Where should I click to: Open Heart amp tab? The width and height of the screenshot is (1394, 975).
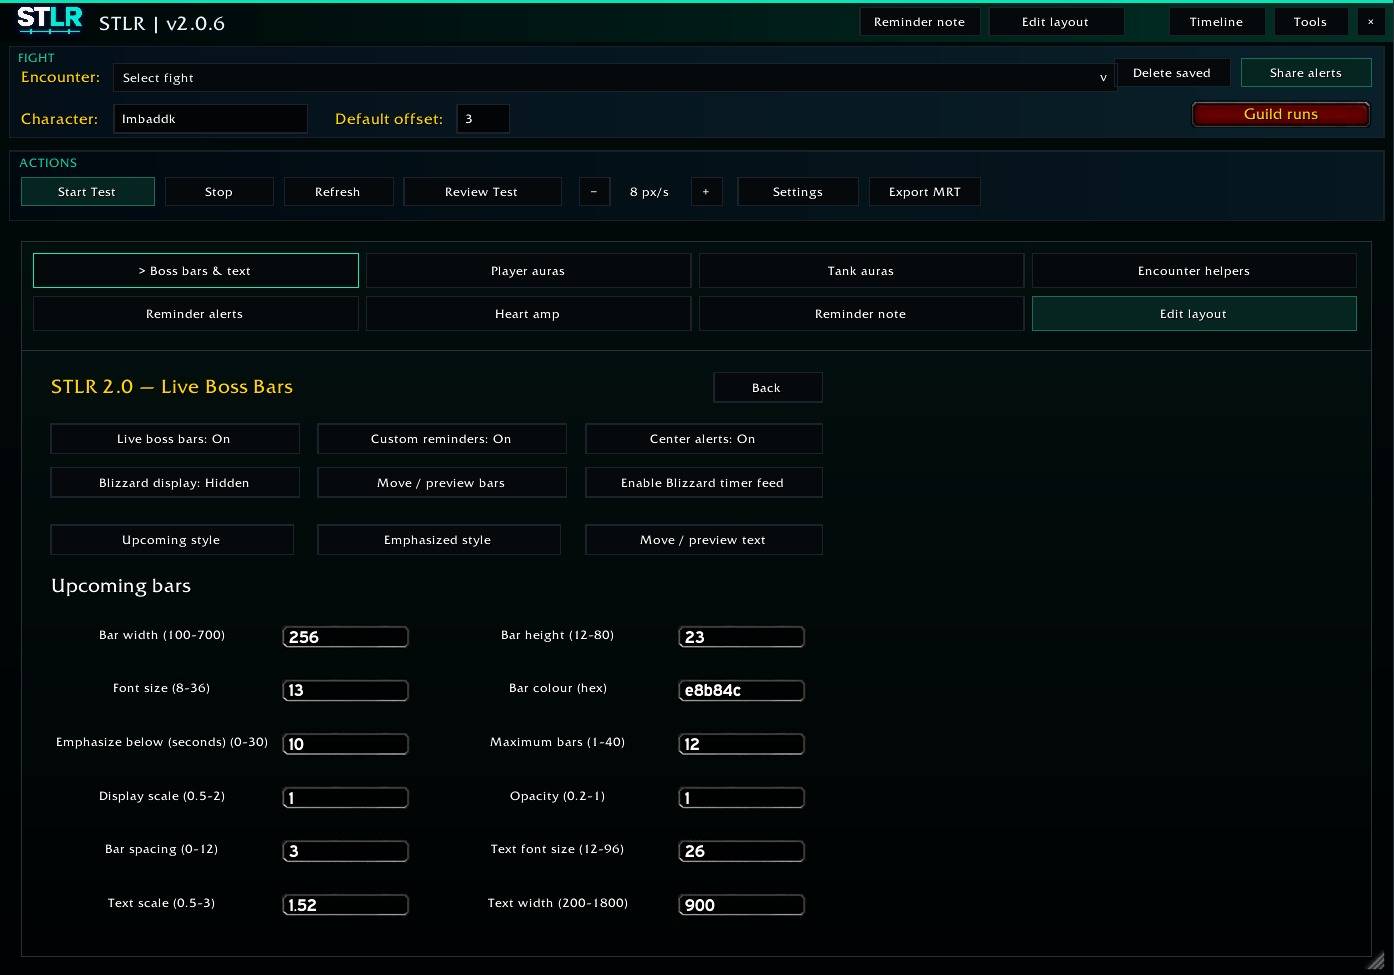[528, 314]
